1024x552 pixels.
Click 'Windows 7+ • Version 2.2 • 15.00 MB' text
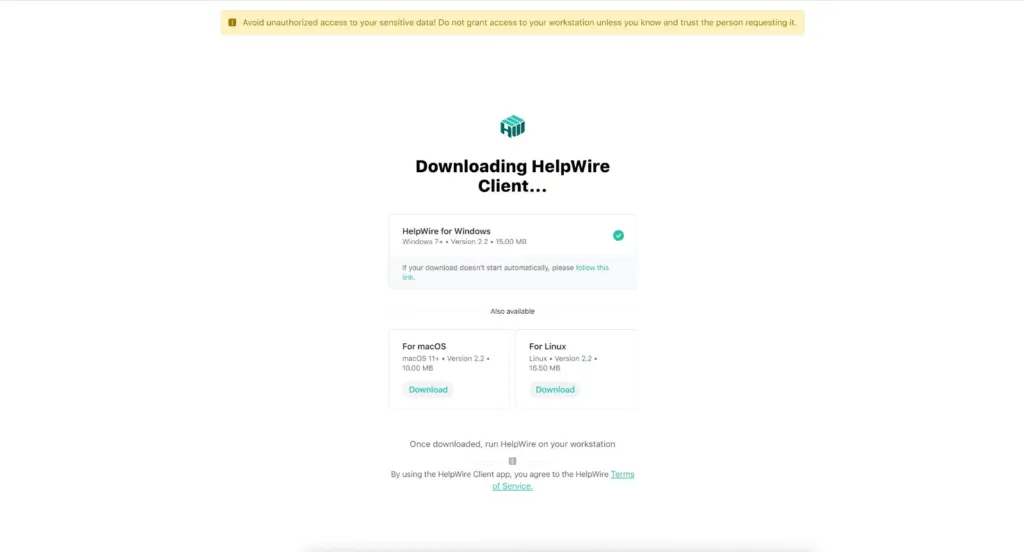(464, 242)
